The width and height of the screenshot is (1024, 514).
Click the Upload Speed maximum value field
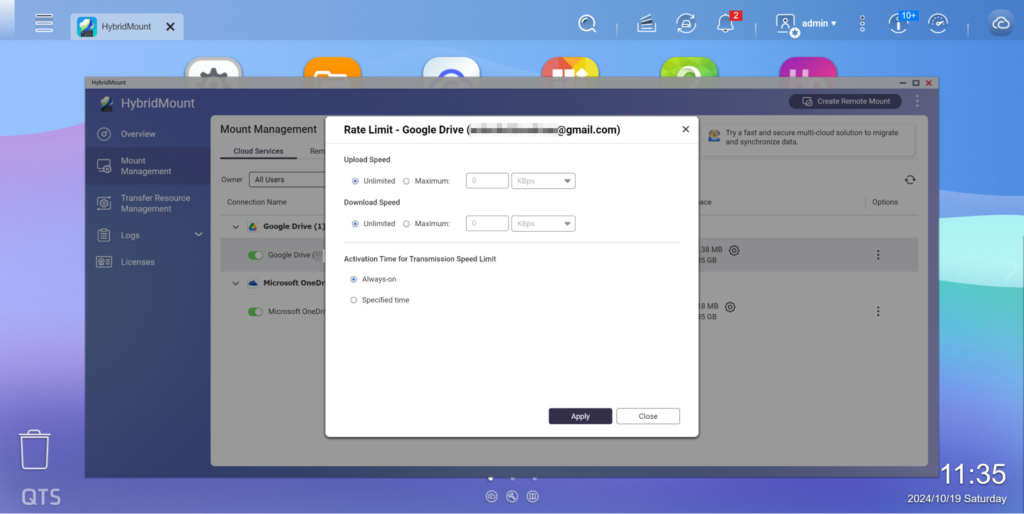487,181
